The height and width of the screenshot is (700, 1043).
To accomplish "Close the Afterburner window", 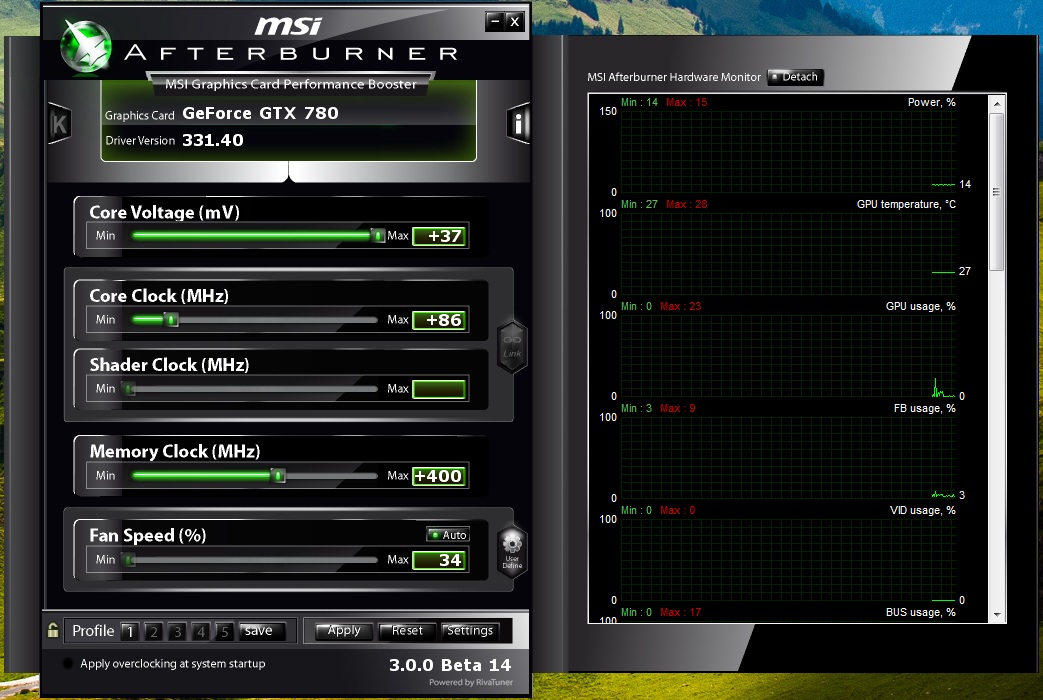I will point(515,21).
